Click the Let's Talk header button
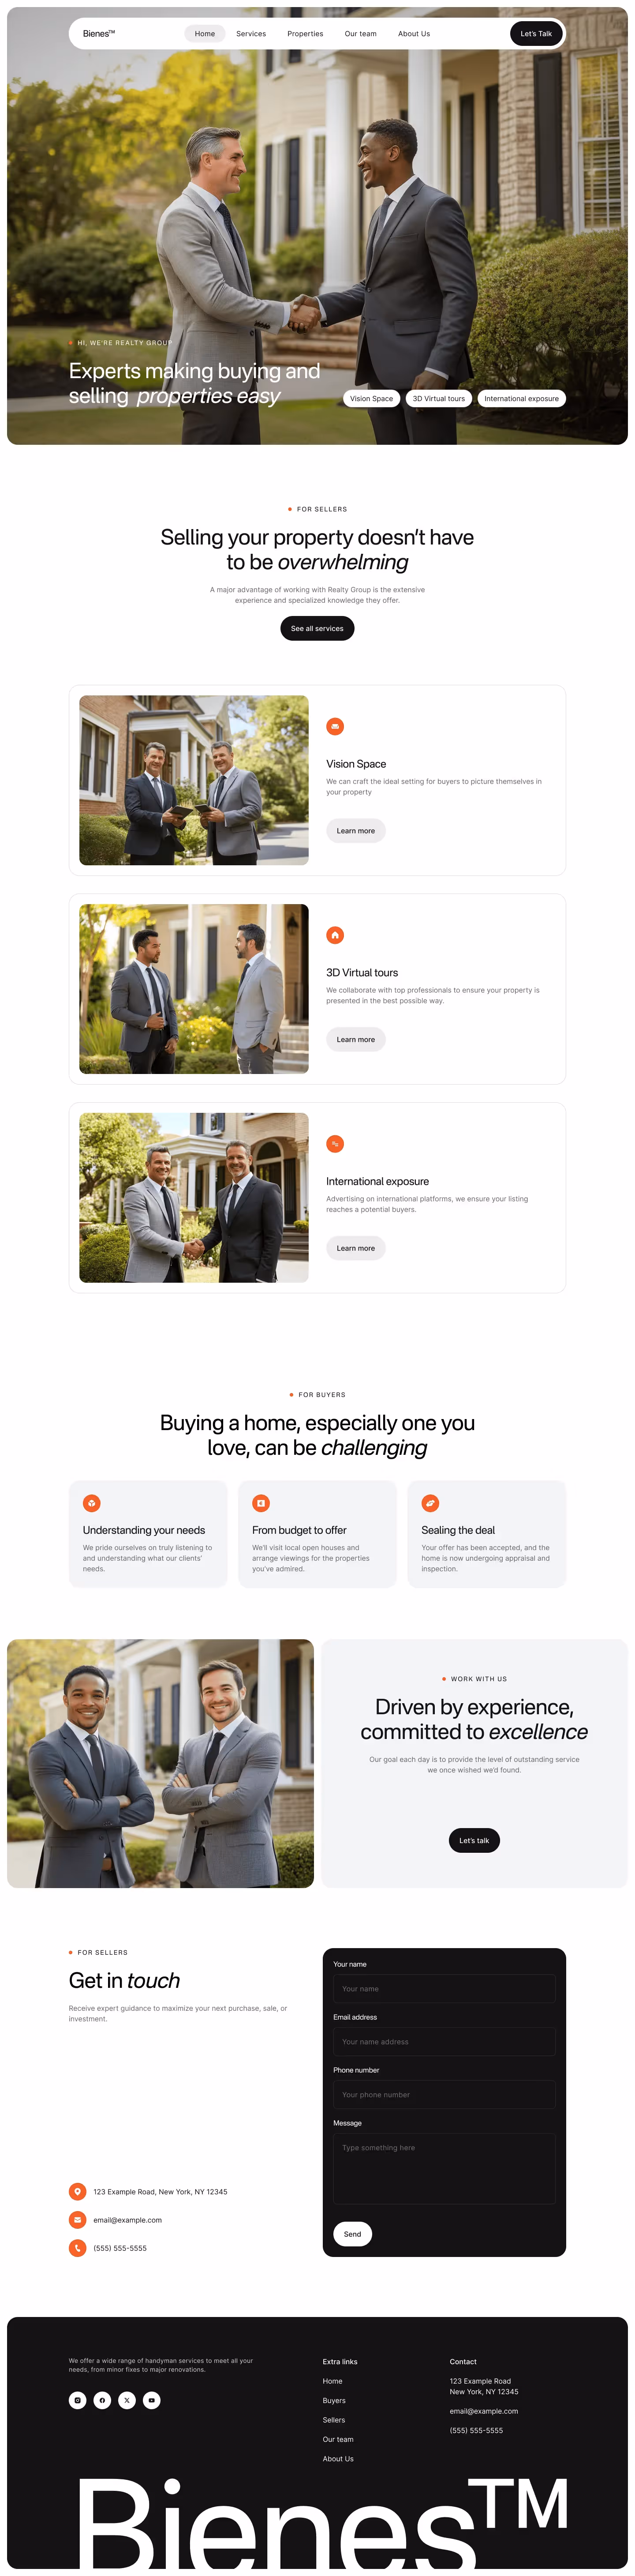Screen dimensions: 635x2576 (x=536, y=34)
